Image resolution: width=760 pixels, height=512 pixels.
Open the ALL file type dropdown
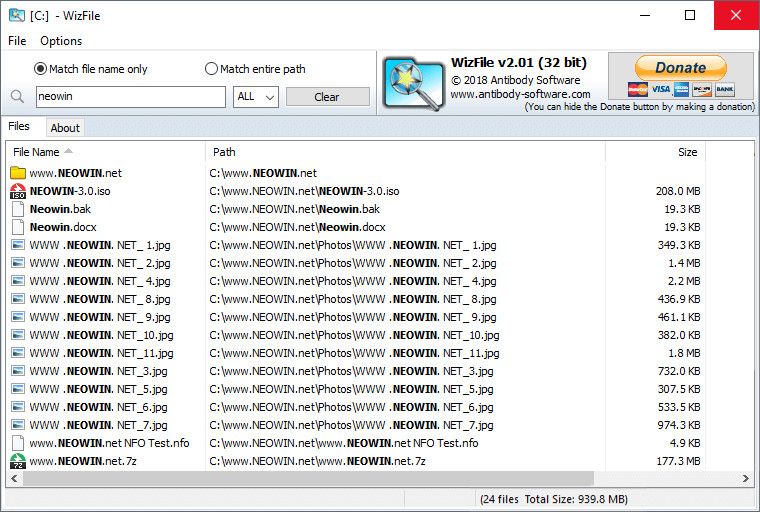tap(255, 97)
